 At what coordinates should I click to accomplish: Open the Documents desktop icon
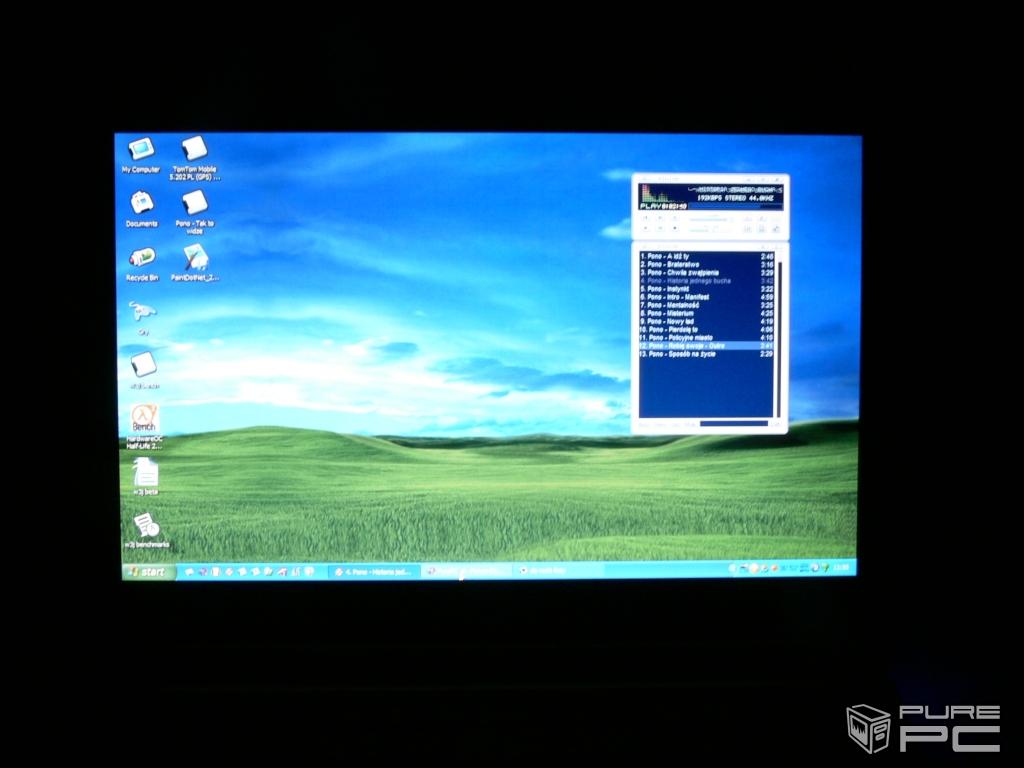point(142,209)
